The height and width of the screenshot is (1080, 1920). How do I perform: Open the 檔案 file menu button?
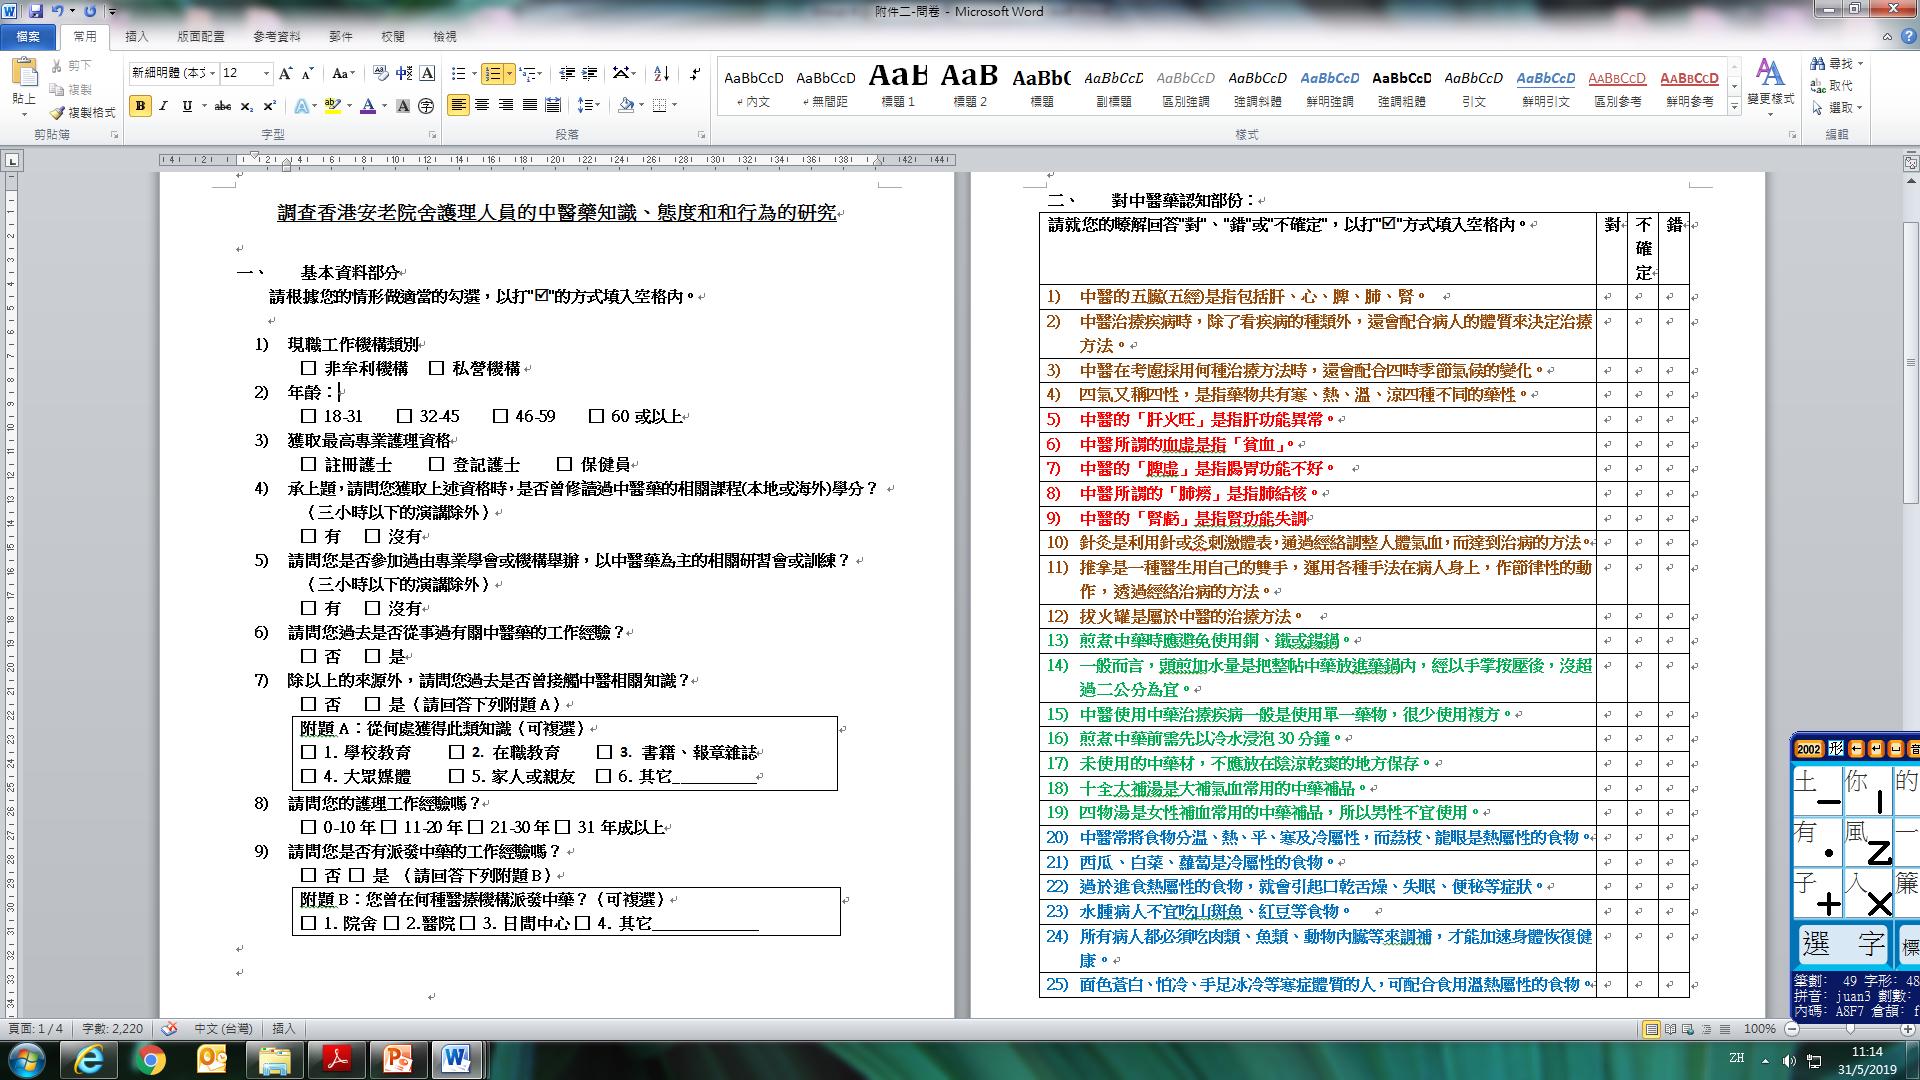tap(28, 36)
